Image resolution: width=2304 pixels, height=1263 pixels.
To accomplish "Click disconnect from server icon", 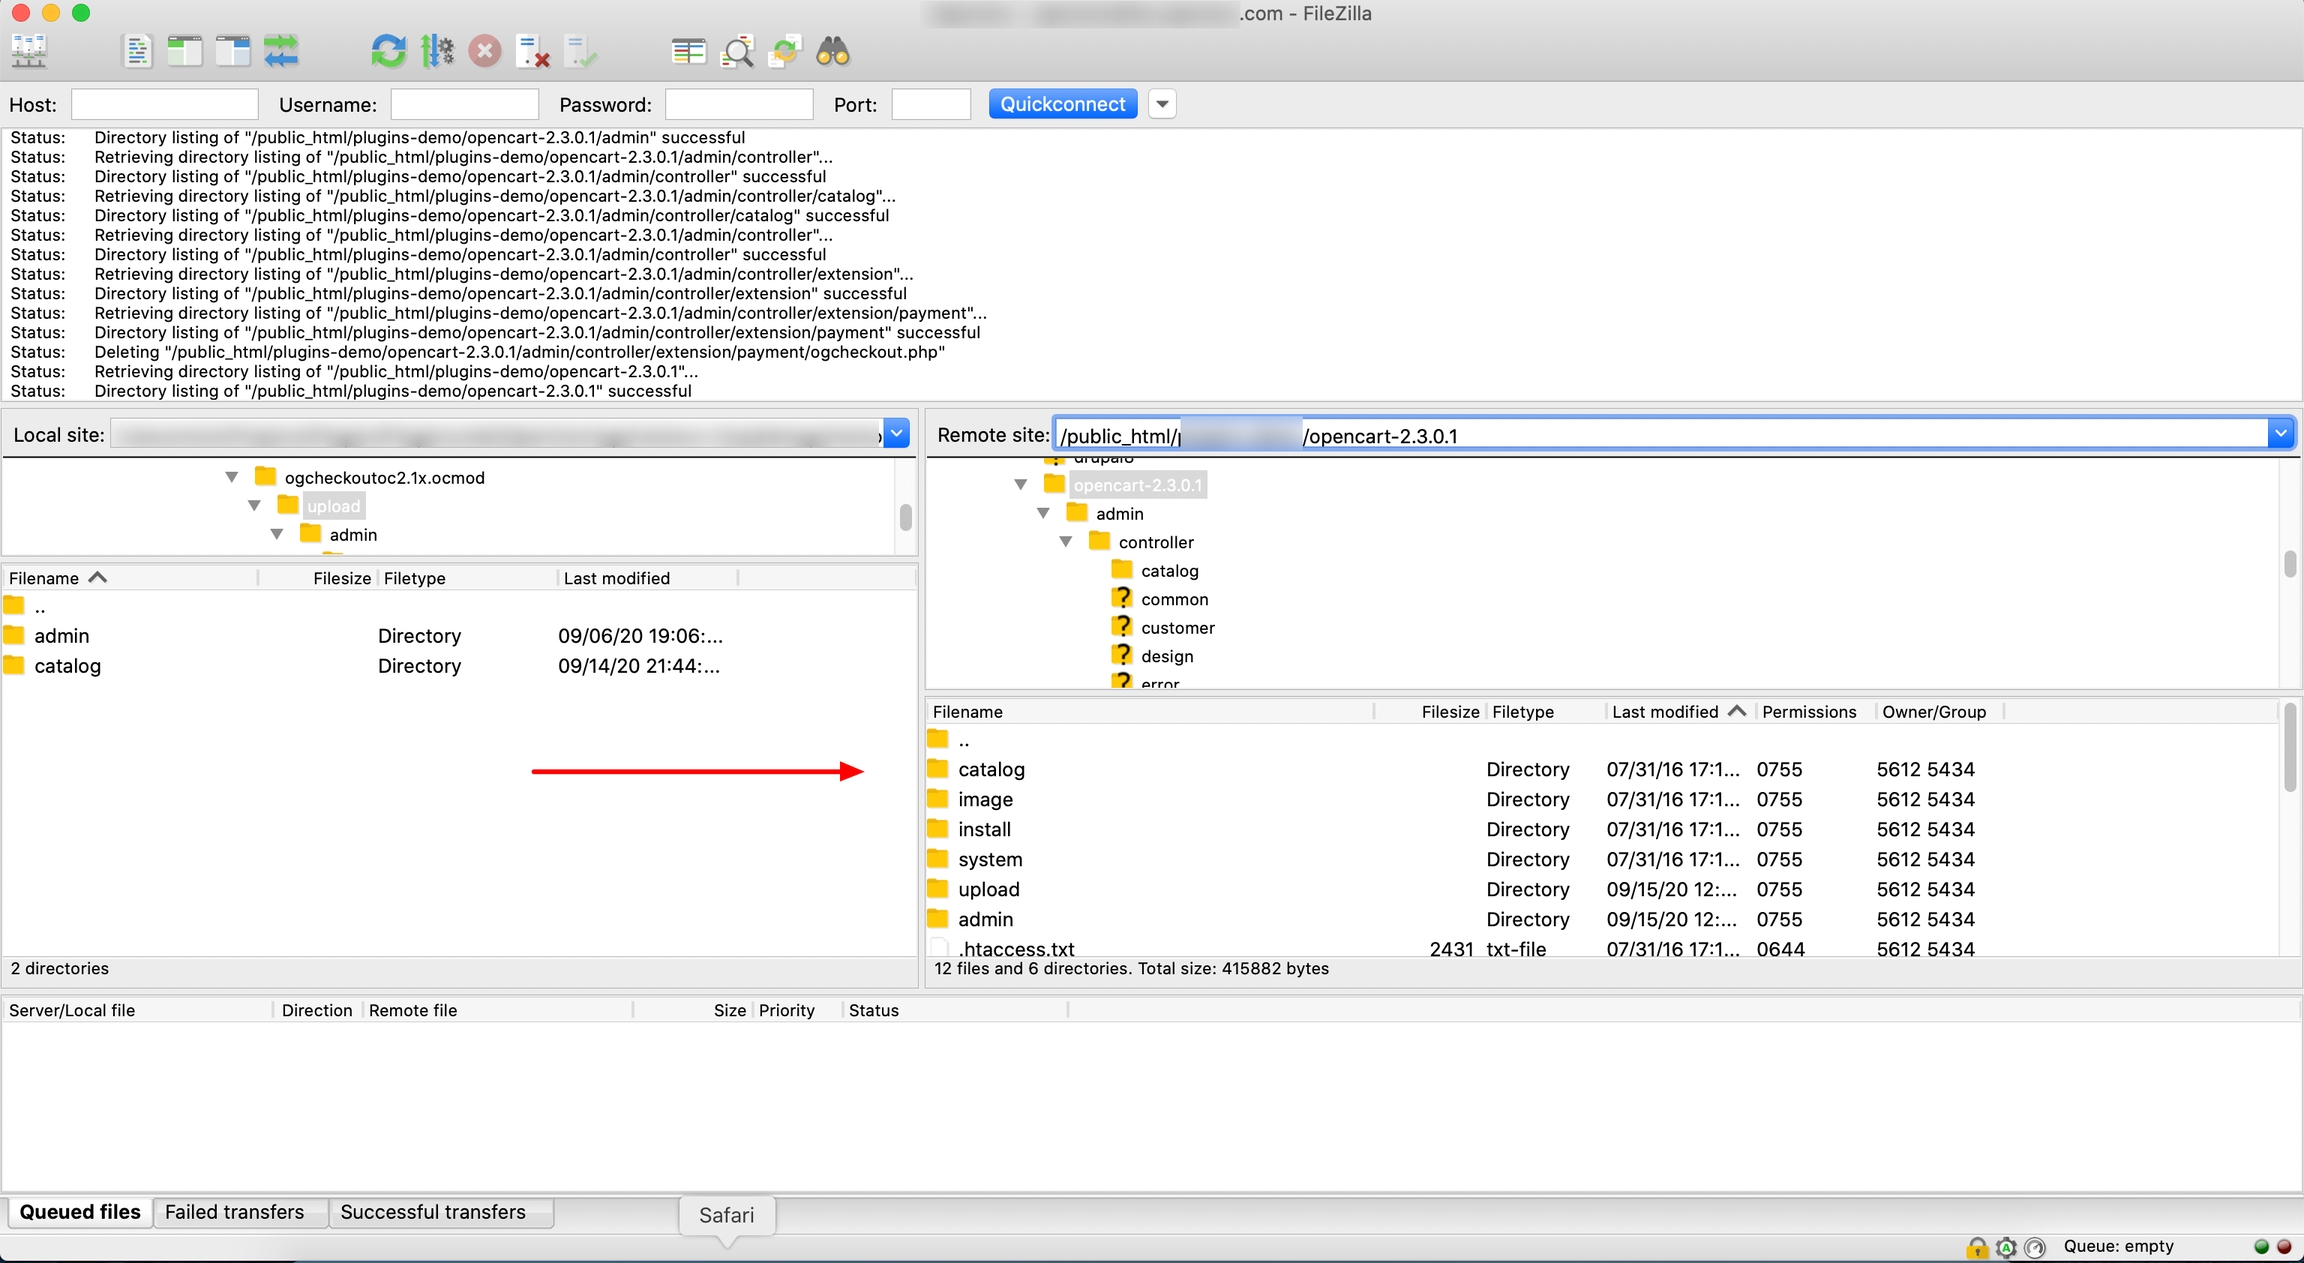I will [532, 51].
